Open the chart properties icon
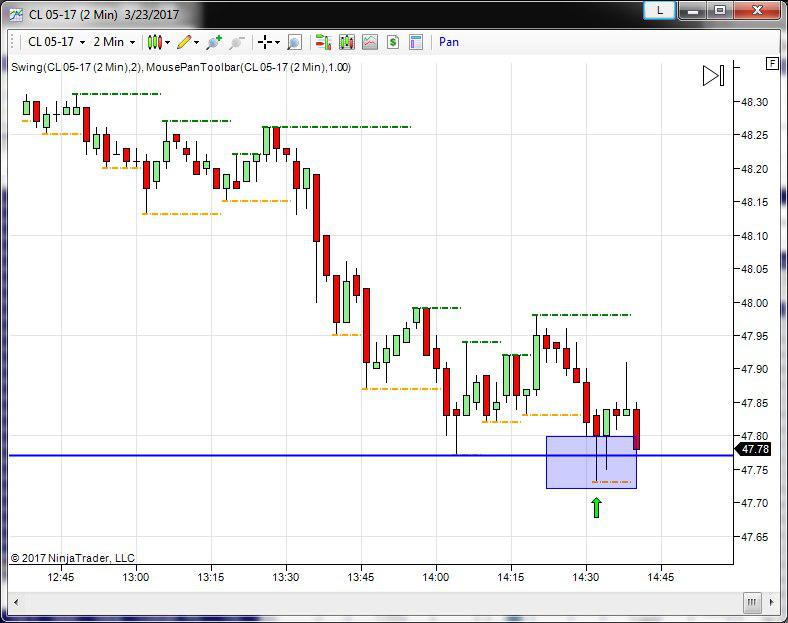 (416, 42)
